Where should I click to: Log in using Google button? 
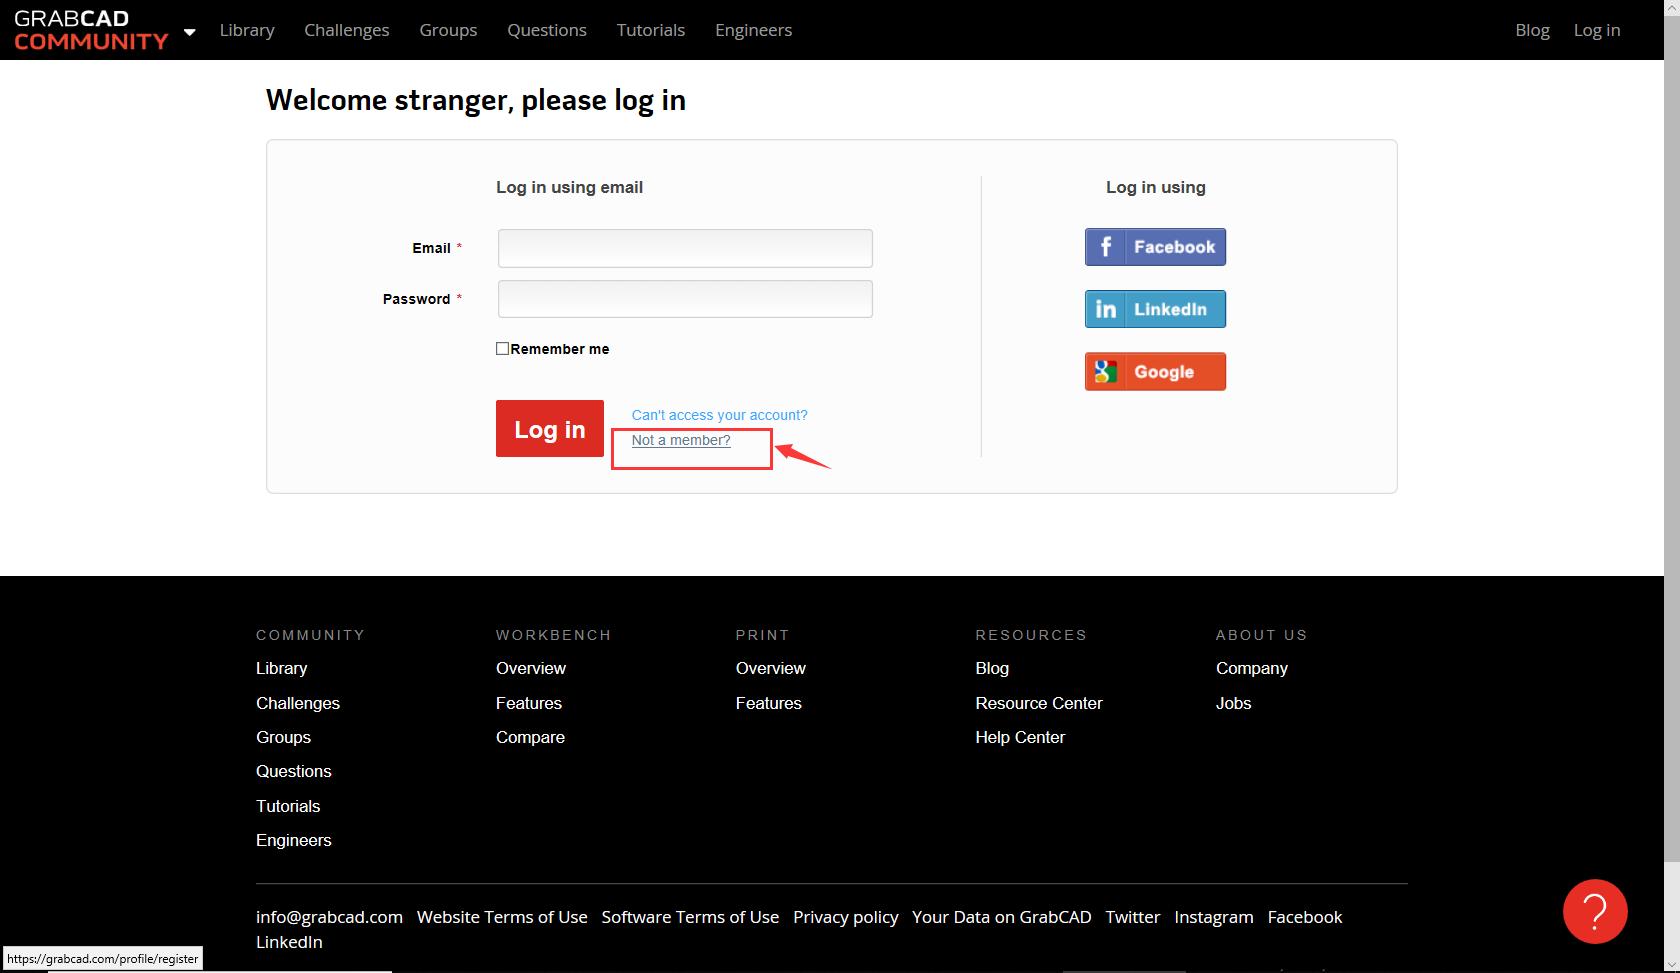pos(1155,372)
